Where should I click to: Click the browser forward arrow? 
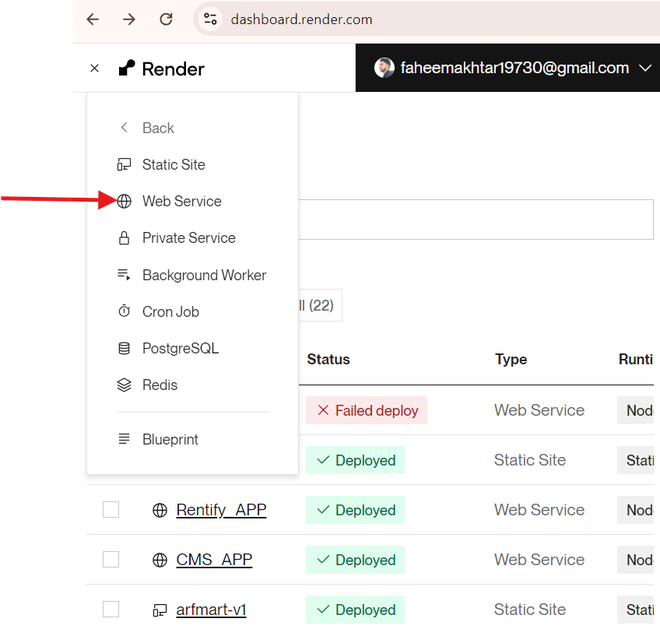[129, 19]
